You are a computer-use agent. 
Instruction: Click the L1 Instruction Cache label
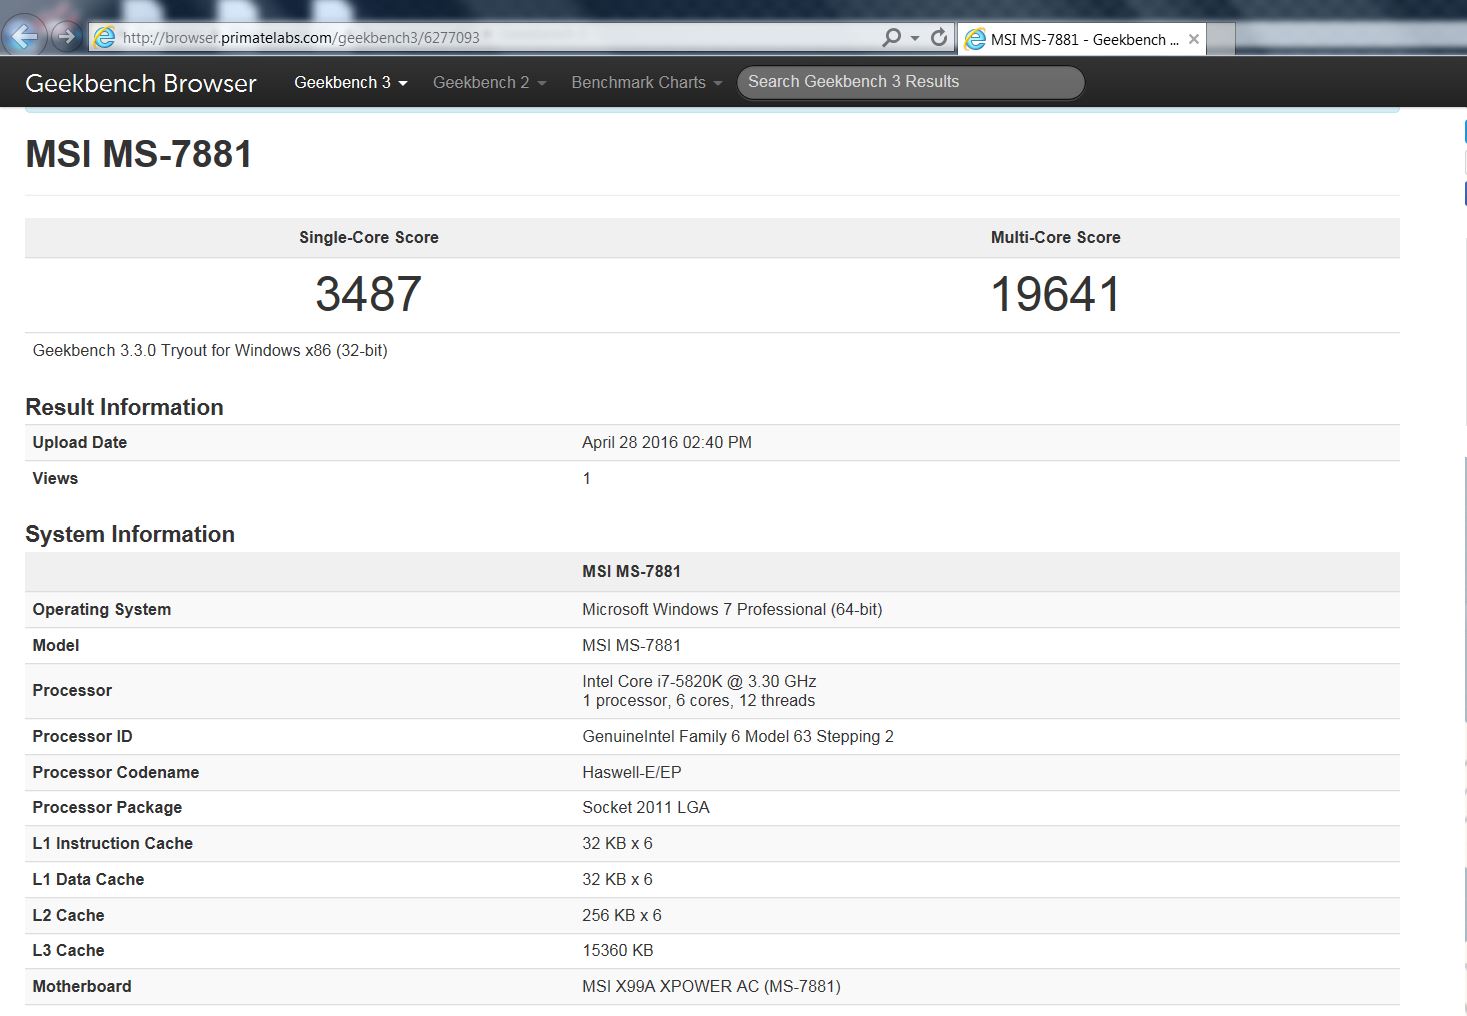pos(113,843)
